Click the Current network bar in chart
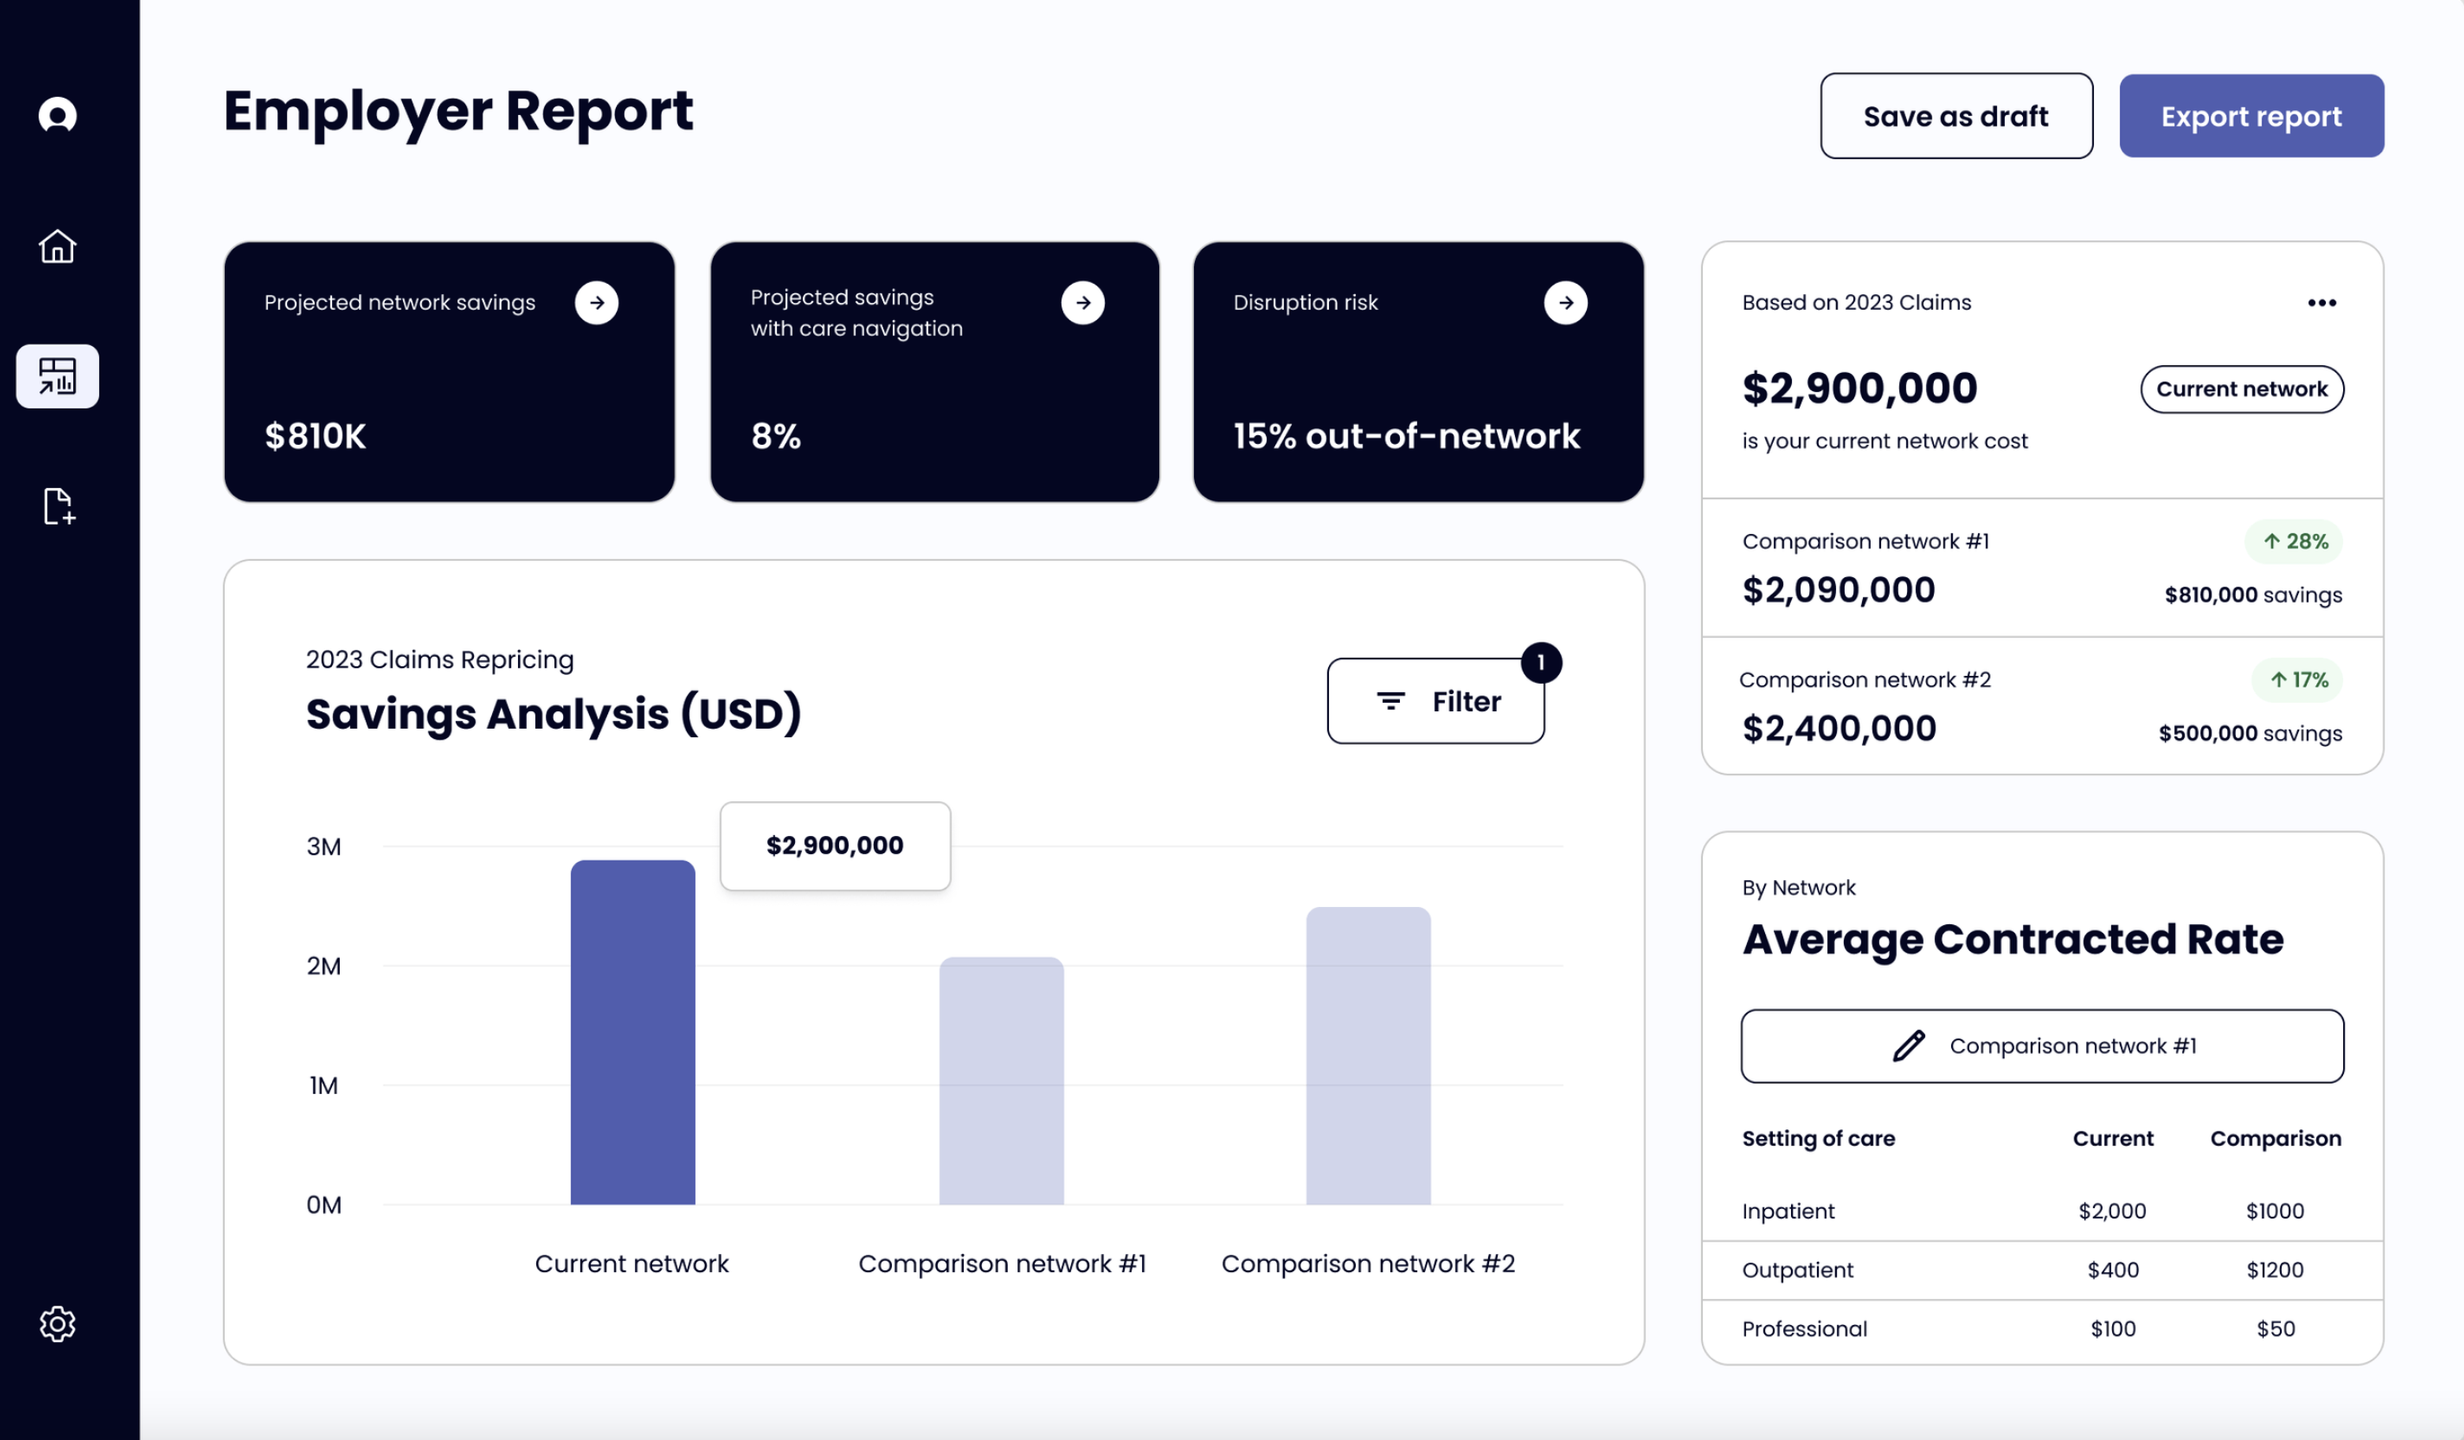 [x=632, y=1031]
